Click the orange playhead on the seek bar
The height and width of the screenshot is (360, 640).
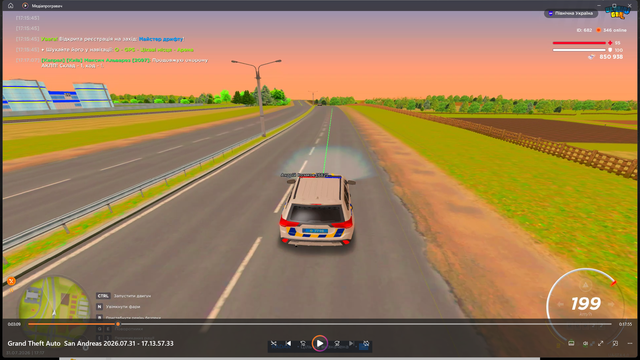click(x=118, y=324)
